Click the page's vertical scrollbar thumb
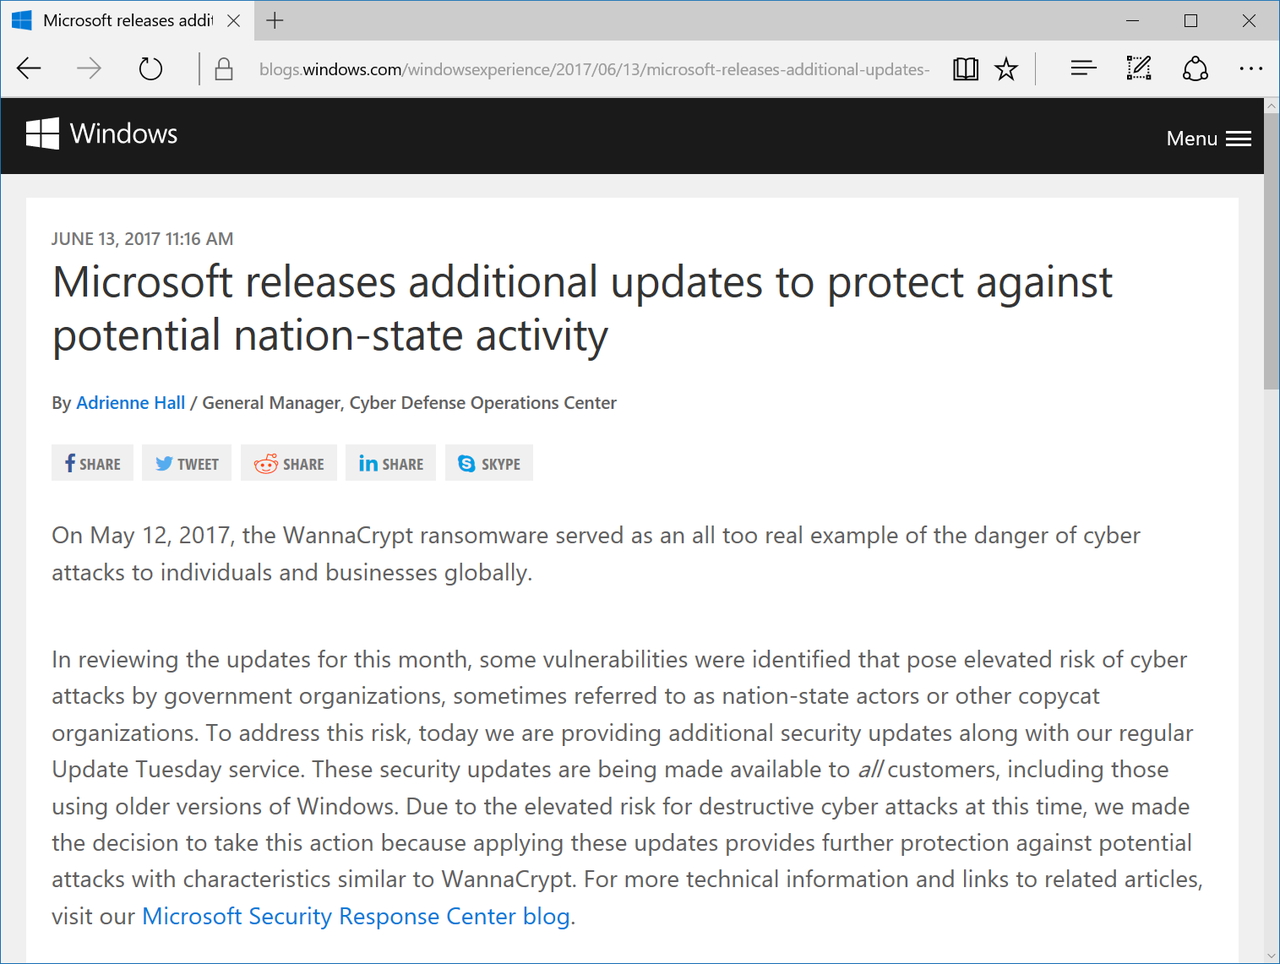Screen dimensions: 1280x964 (1271, 251)
